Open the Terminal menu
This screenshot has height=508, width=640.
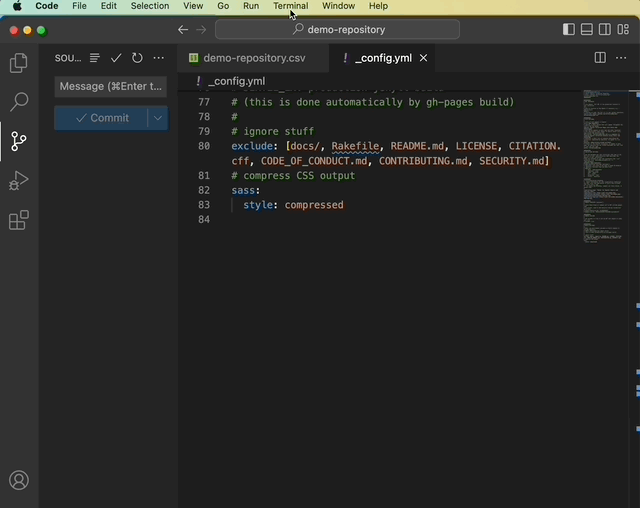(x=290, y=6)
